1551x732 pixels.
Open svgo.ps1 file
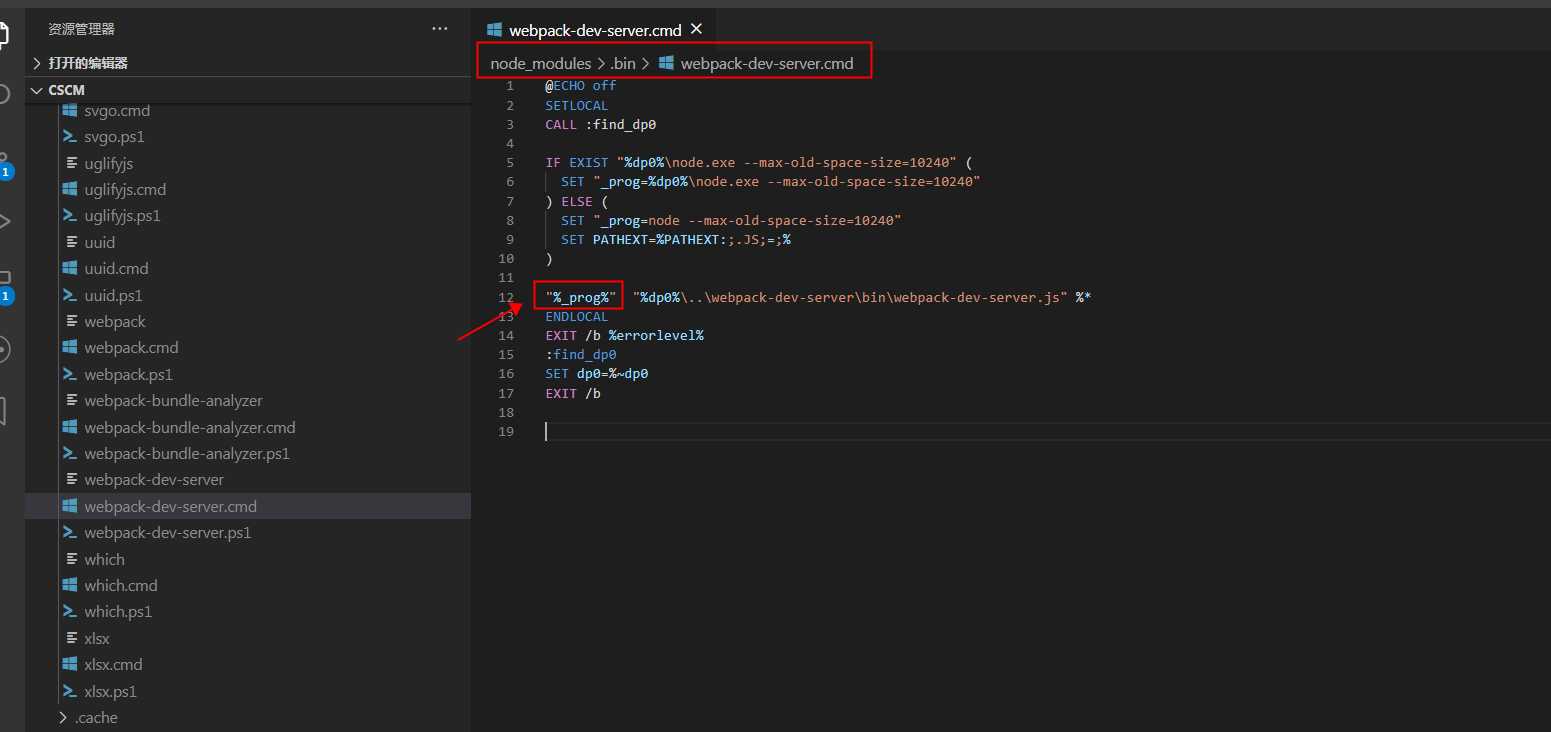(114, 136)
